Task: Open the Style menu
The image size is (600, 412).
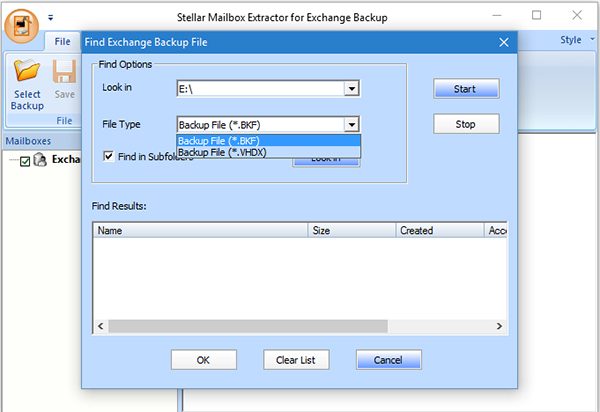Action: pos(577,40)
